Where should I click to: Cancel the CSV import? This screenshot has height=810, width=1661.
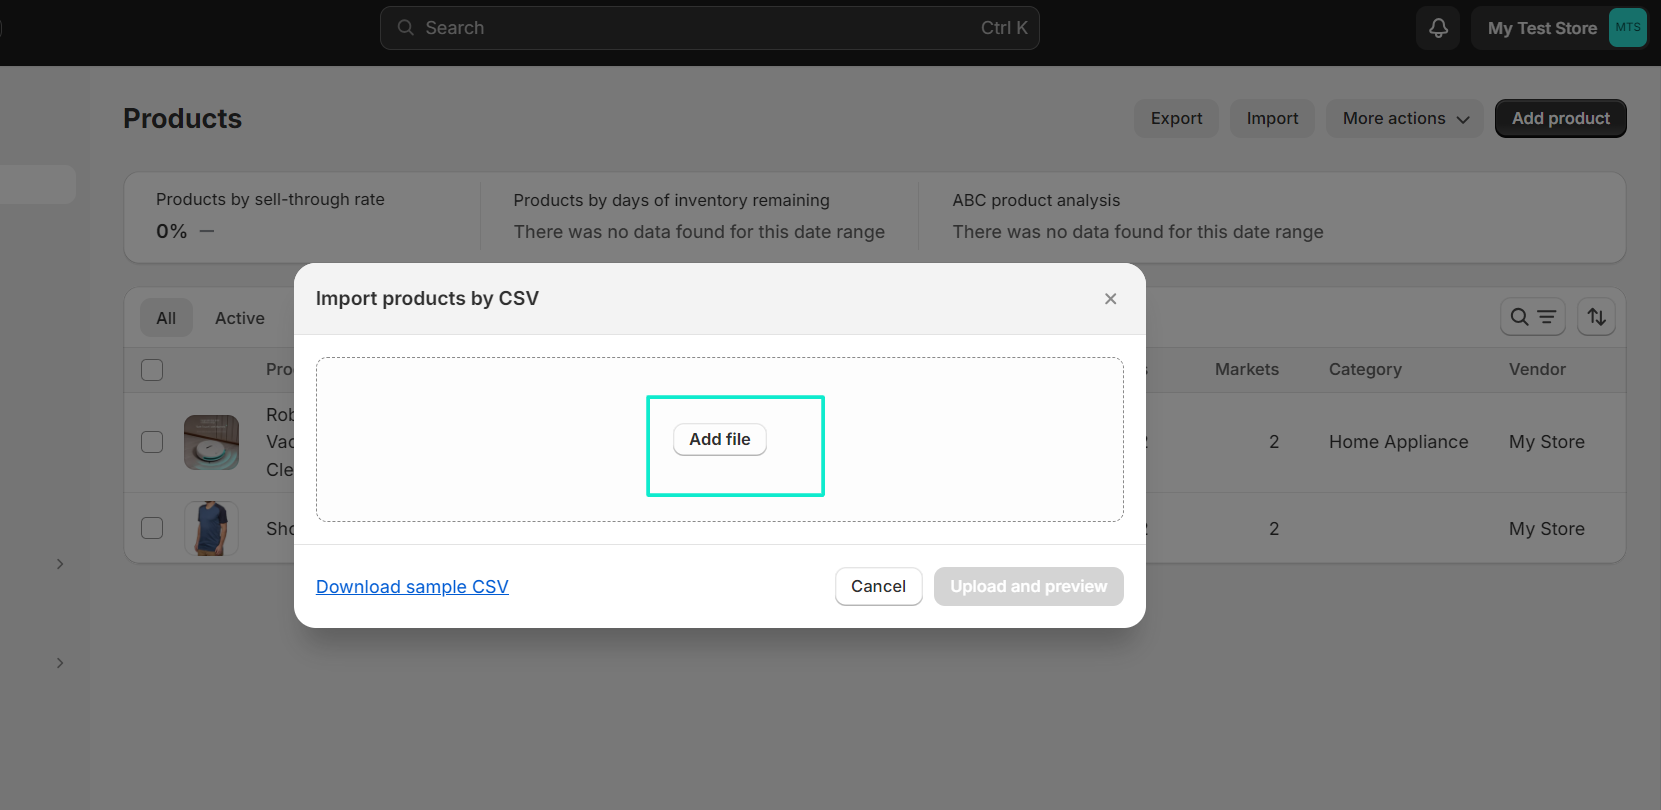pyautogui.click(x=878, y=586)
